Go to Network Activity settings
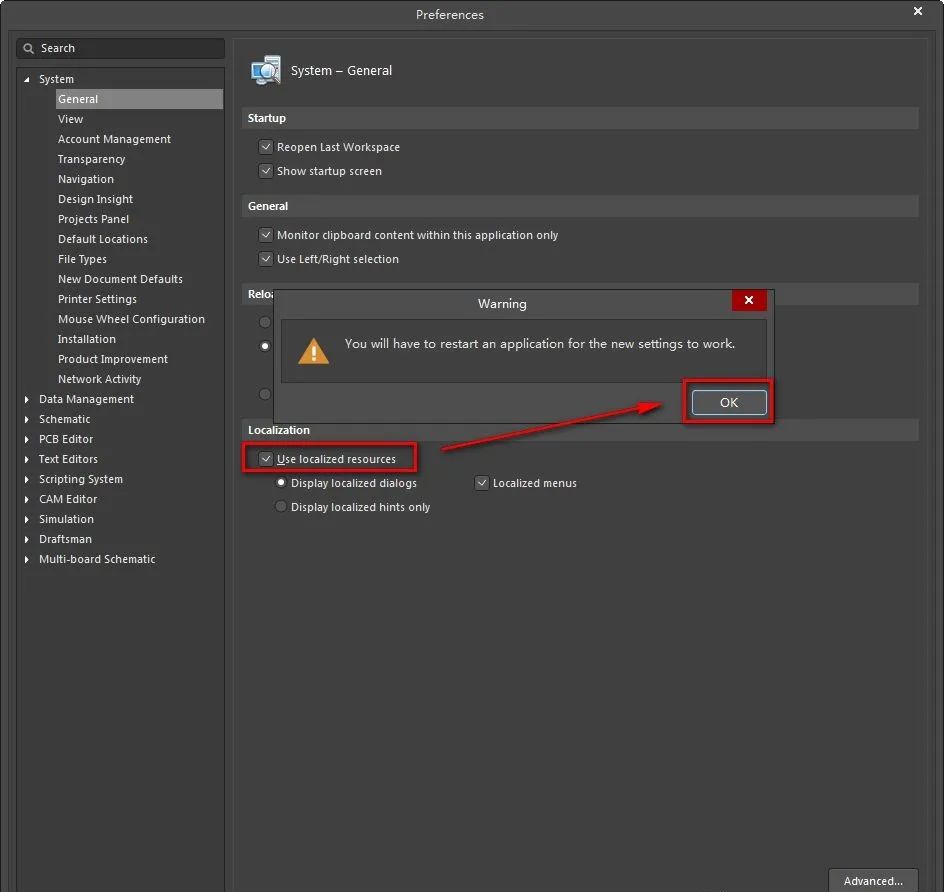The width and height of the screenshot is (944, 892). (99, 379)
